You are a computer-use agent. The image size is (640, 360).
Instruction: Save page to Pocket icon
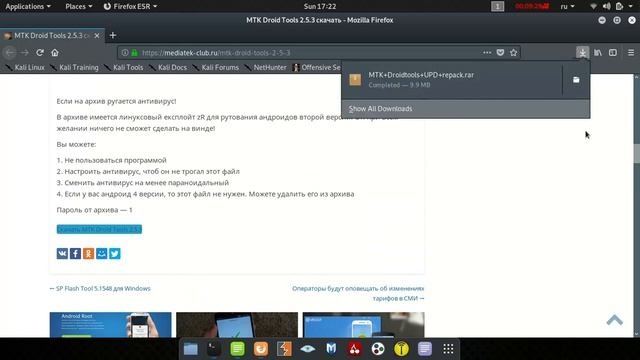coord(500,52)
